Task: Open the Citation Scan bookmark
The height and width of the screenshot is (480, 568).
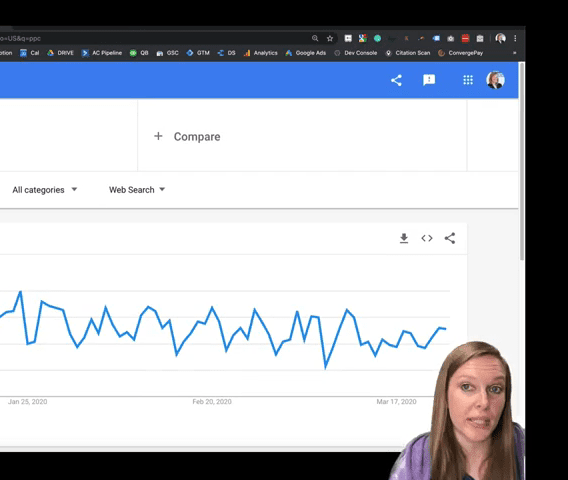Action: click(408, 53)
